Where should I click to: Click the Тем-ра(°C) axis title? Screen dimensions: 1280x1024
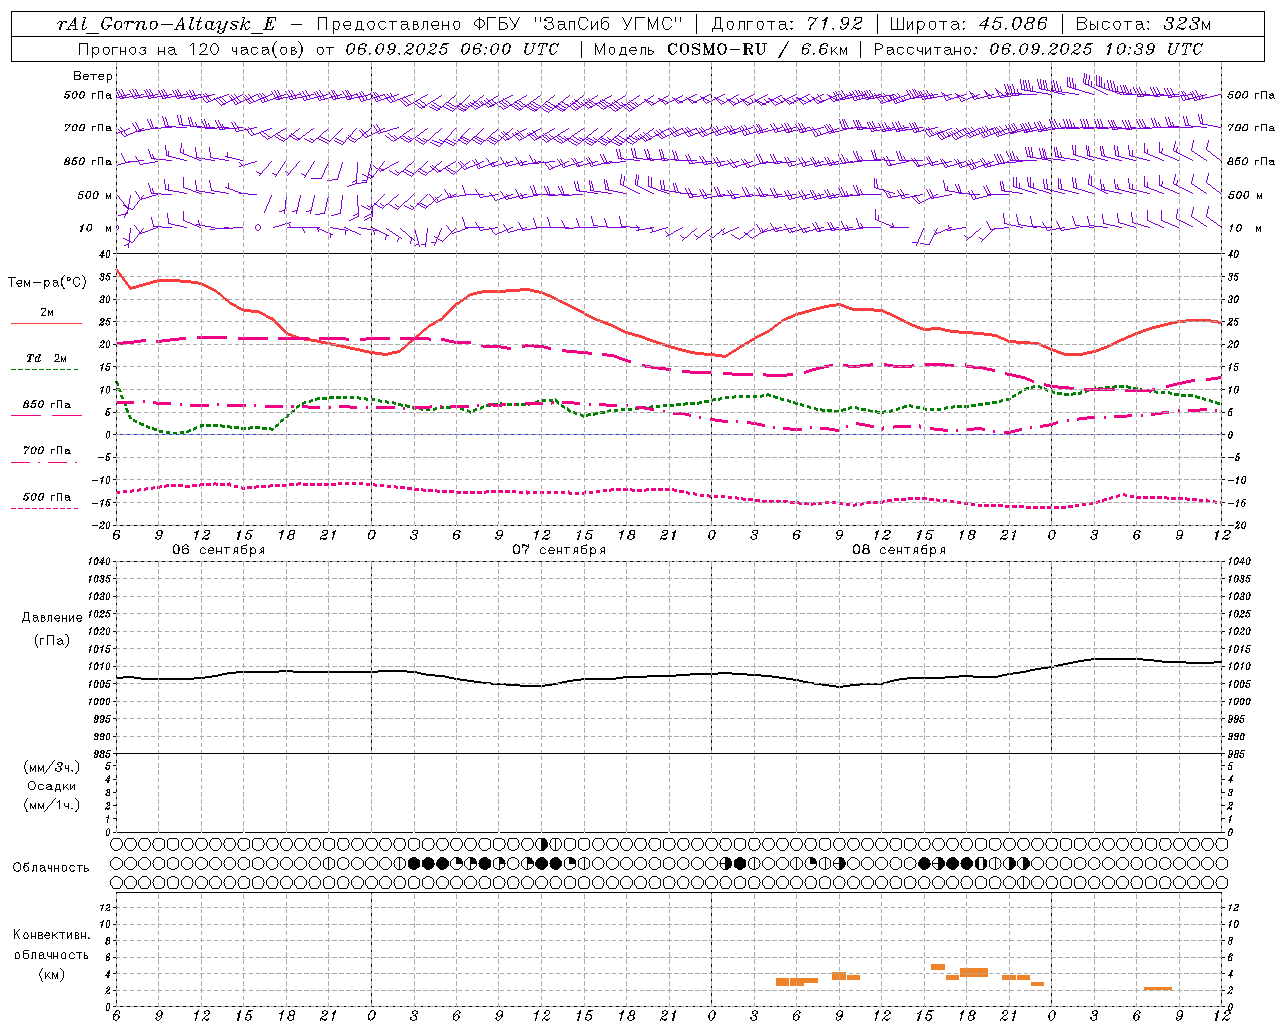click(47, 283)
